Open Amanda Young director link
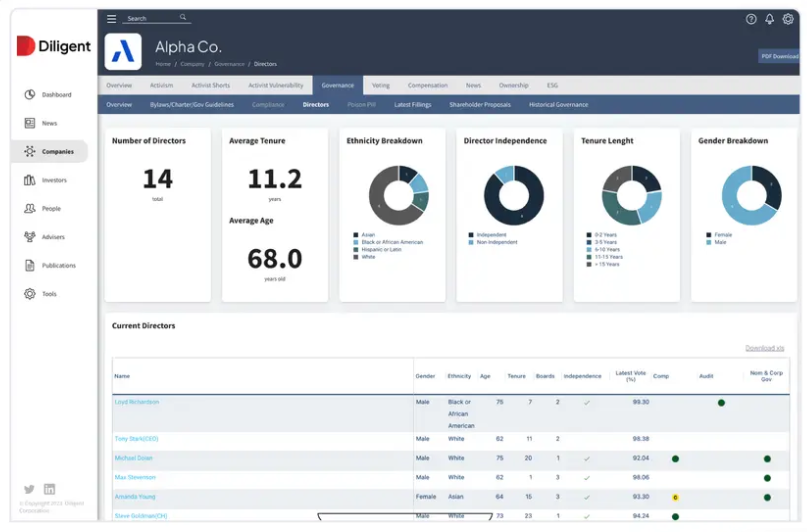Screen dimensions: 807x532 pos(135,496)
